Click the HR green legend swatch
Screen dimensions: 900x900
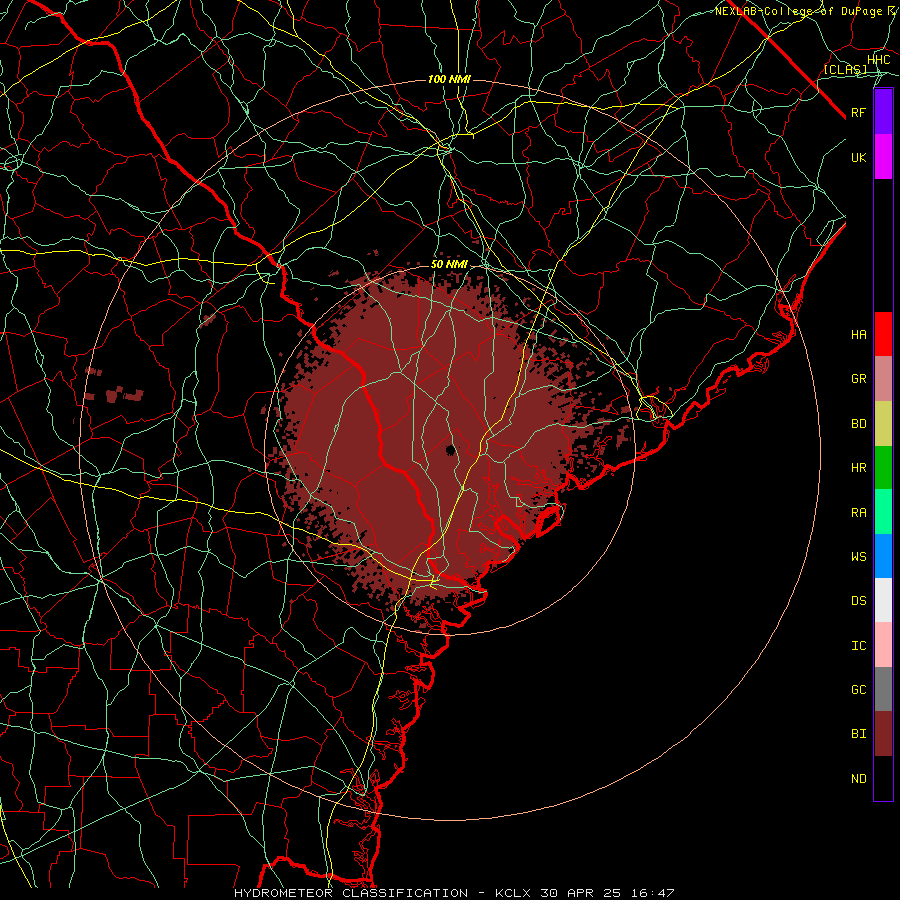[x=883, y=468]
